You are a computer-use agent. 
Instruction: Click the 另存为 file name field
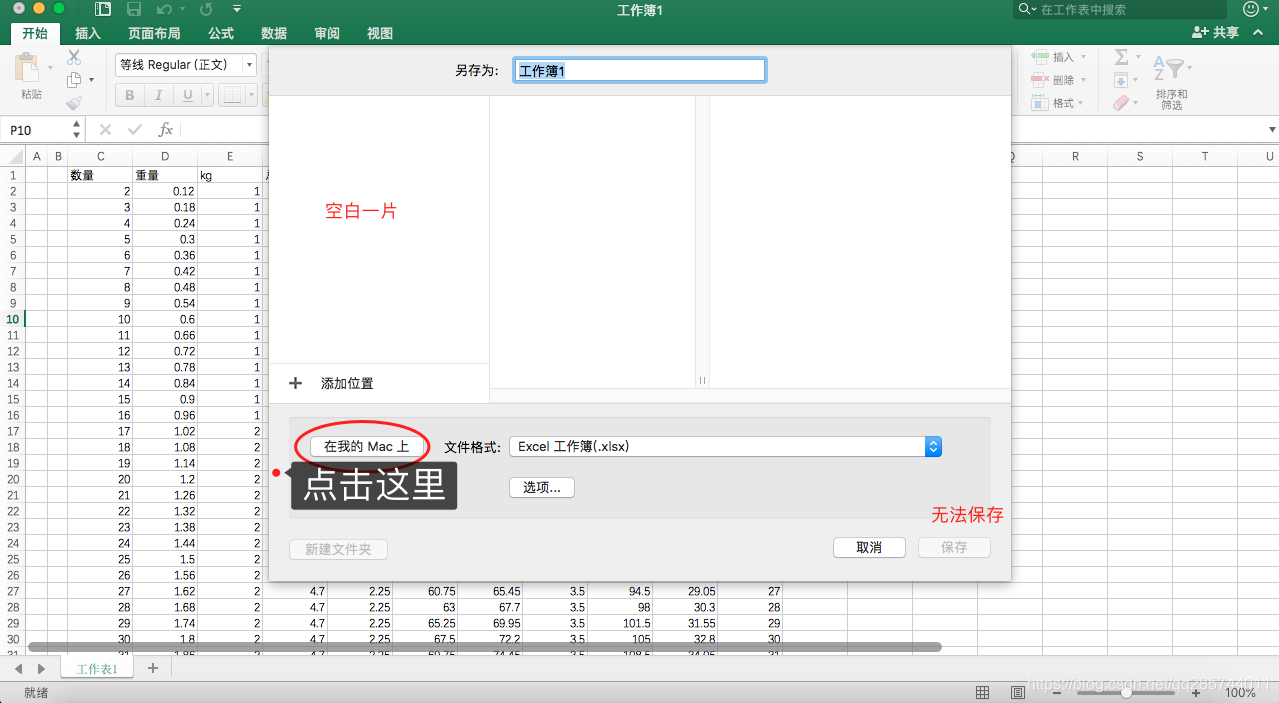pyautogui.click(x=640, y=70)
